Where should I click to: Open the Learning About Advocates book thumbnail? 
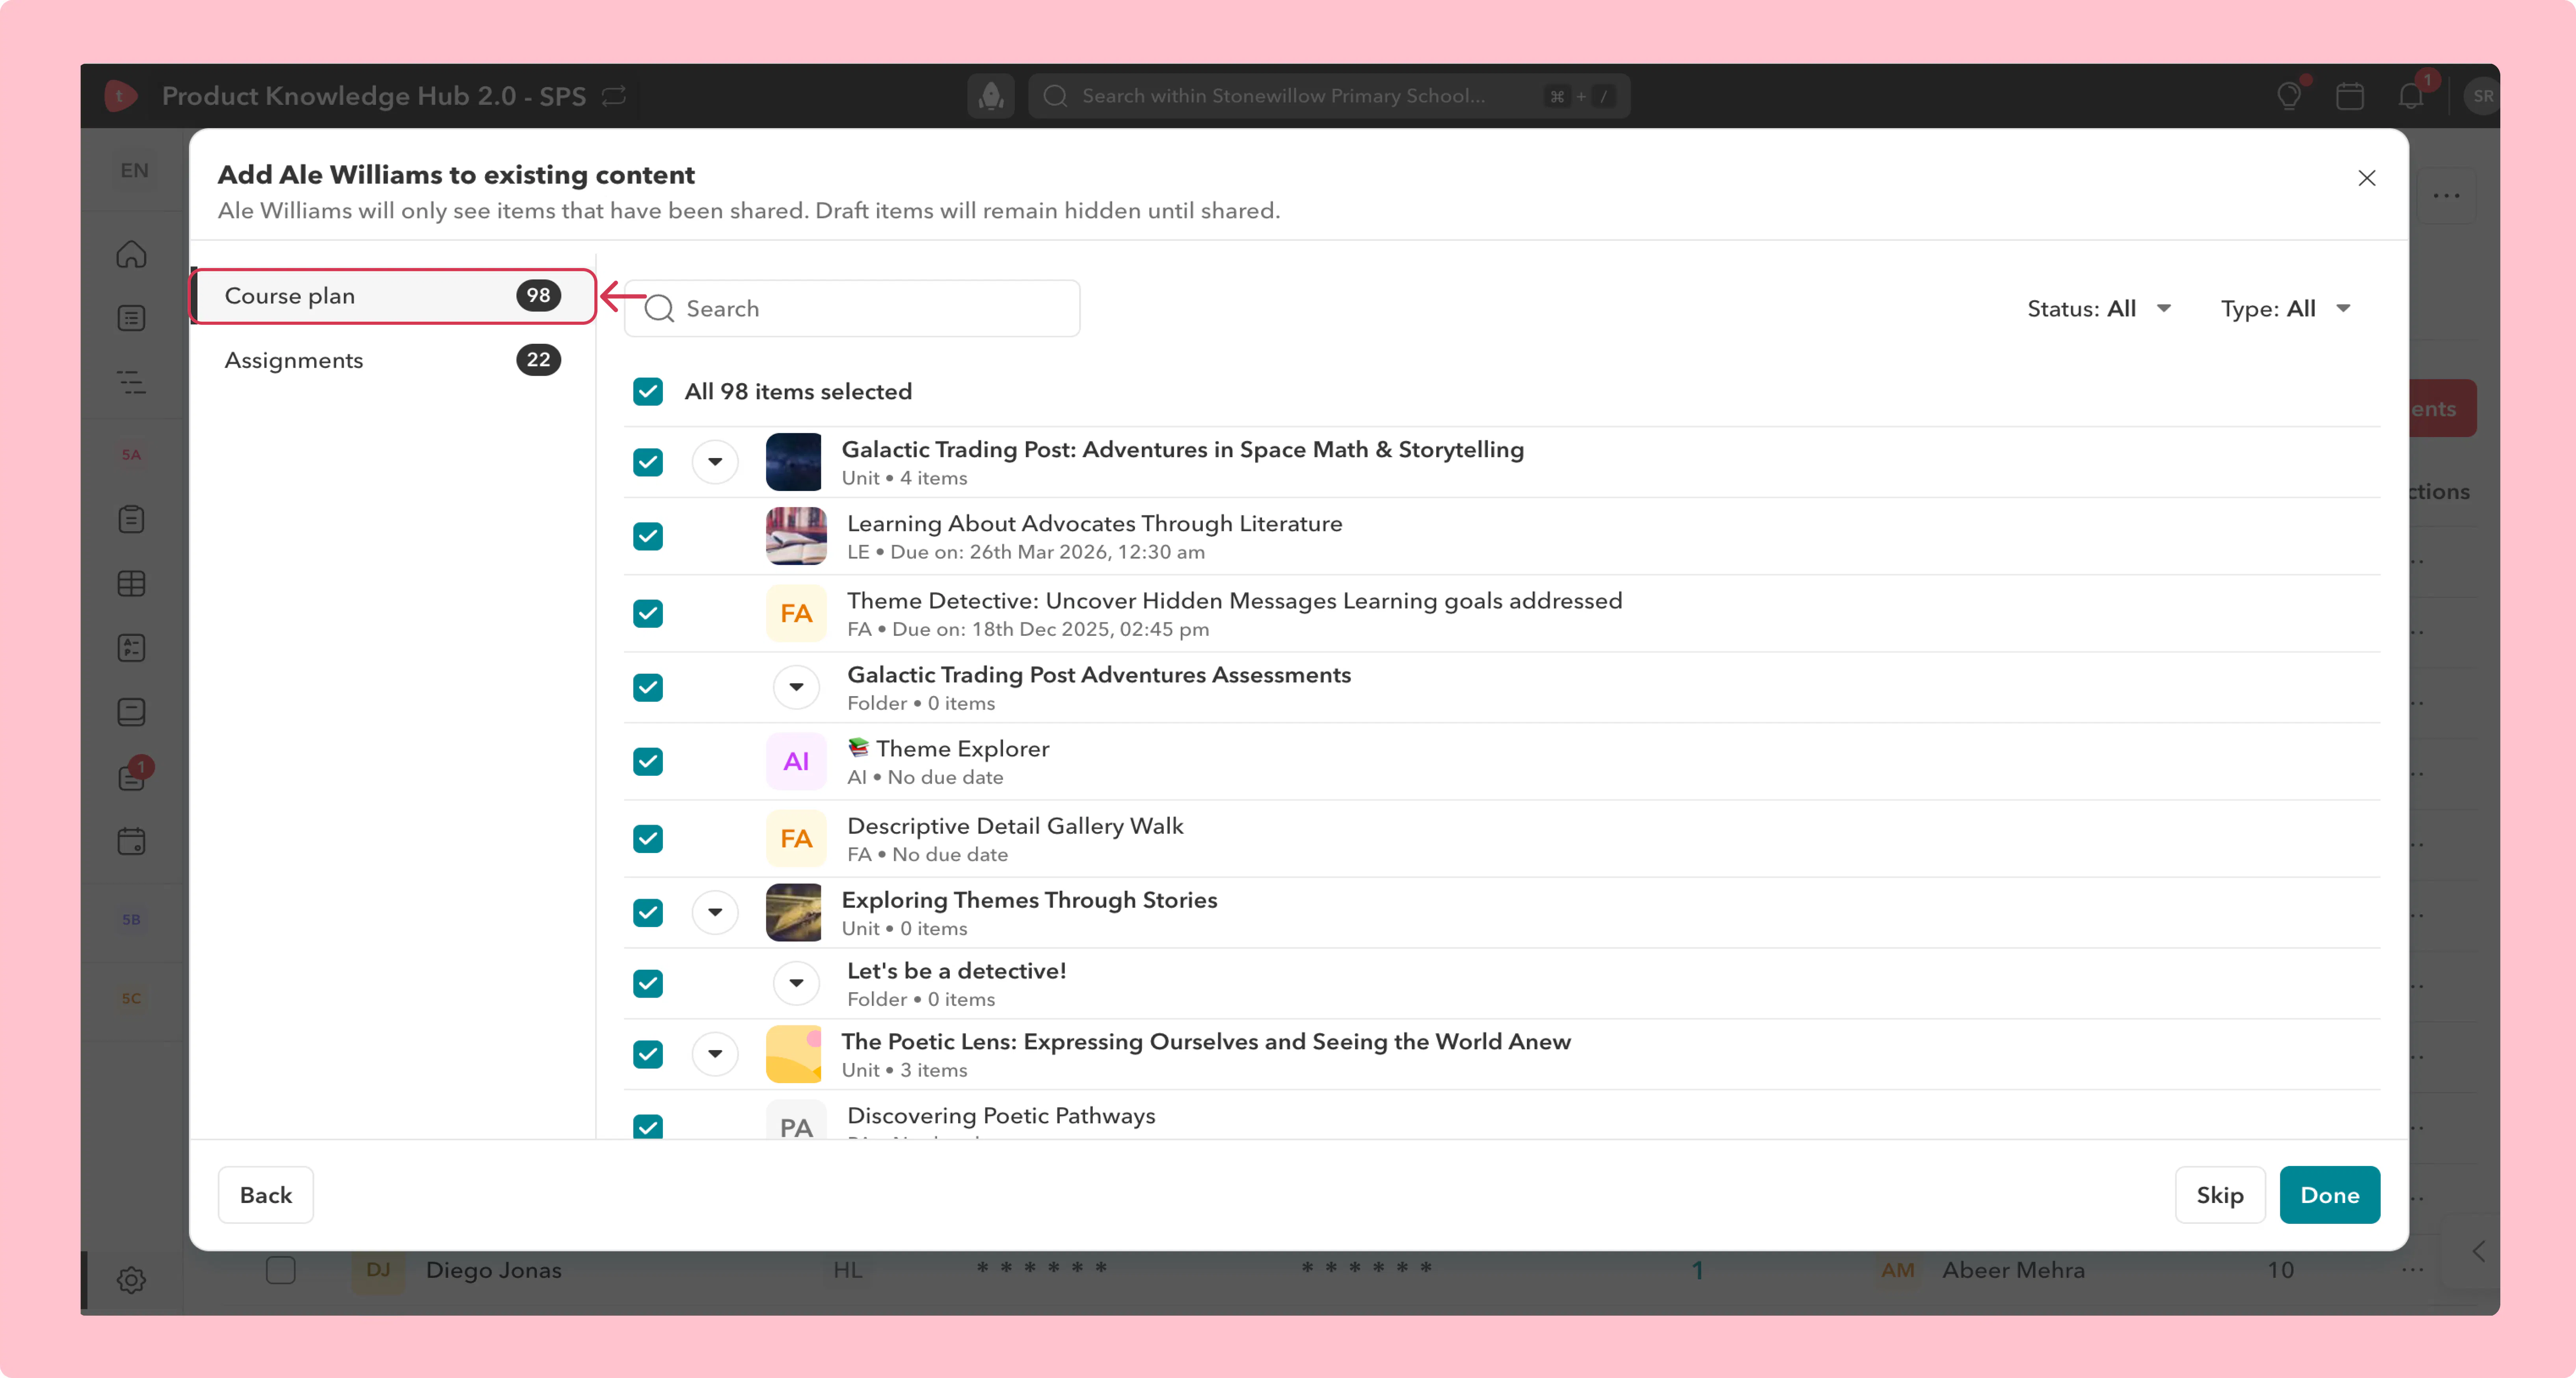tap(796, 536)
